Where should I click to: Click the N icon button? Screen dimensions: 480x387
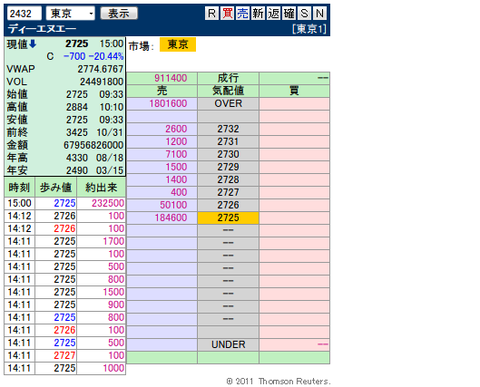pyautogui.click(x=319, y=13)
